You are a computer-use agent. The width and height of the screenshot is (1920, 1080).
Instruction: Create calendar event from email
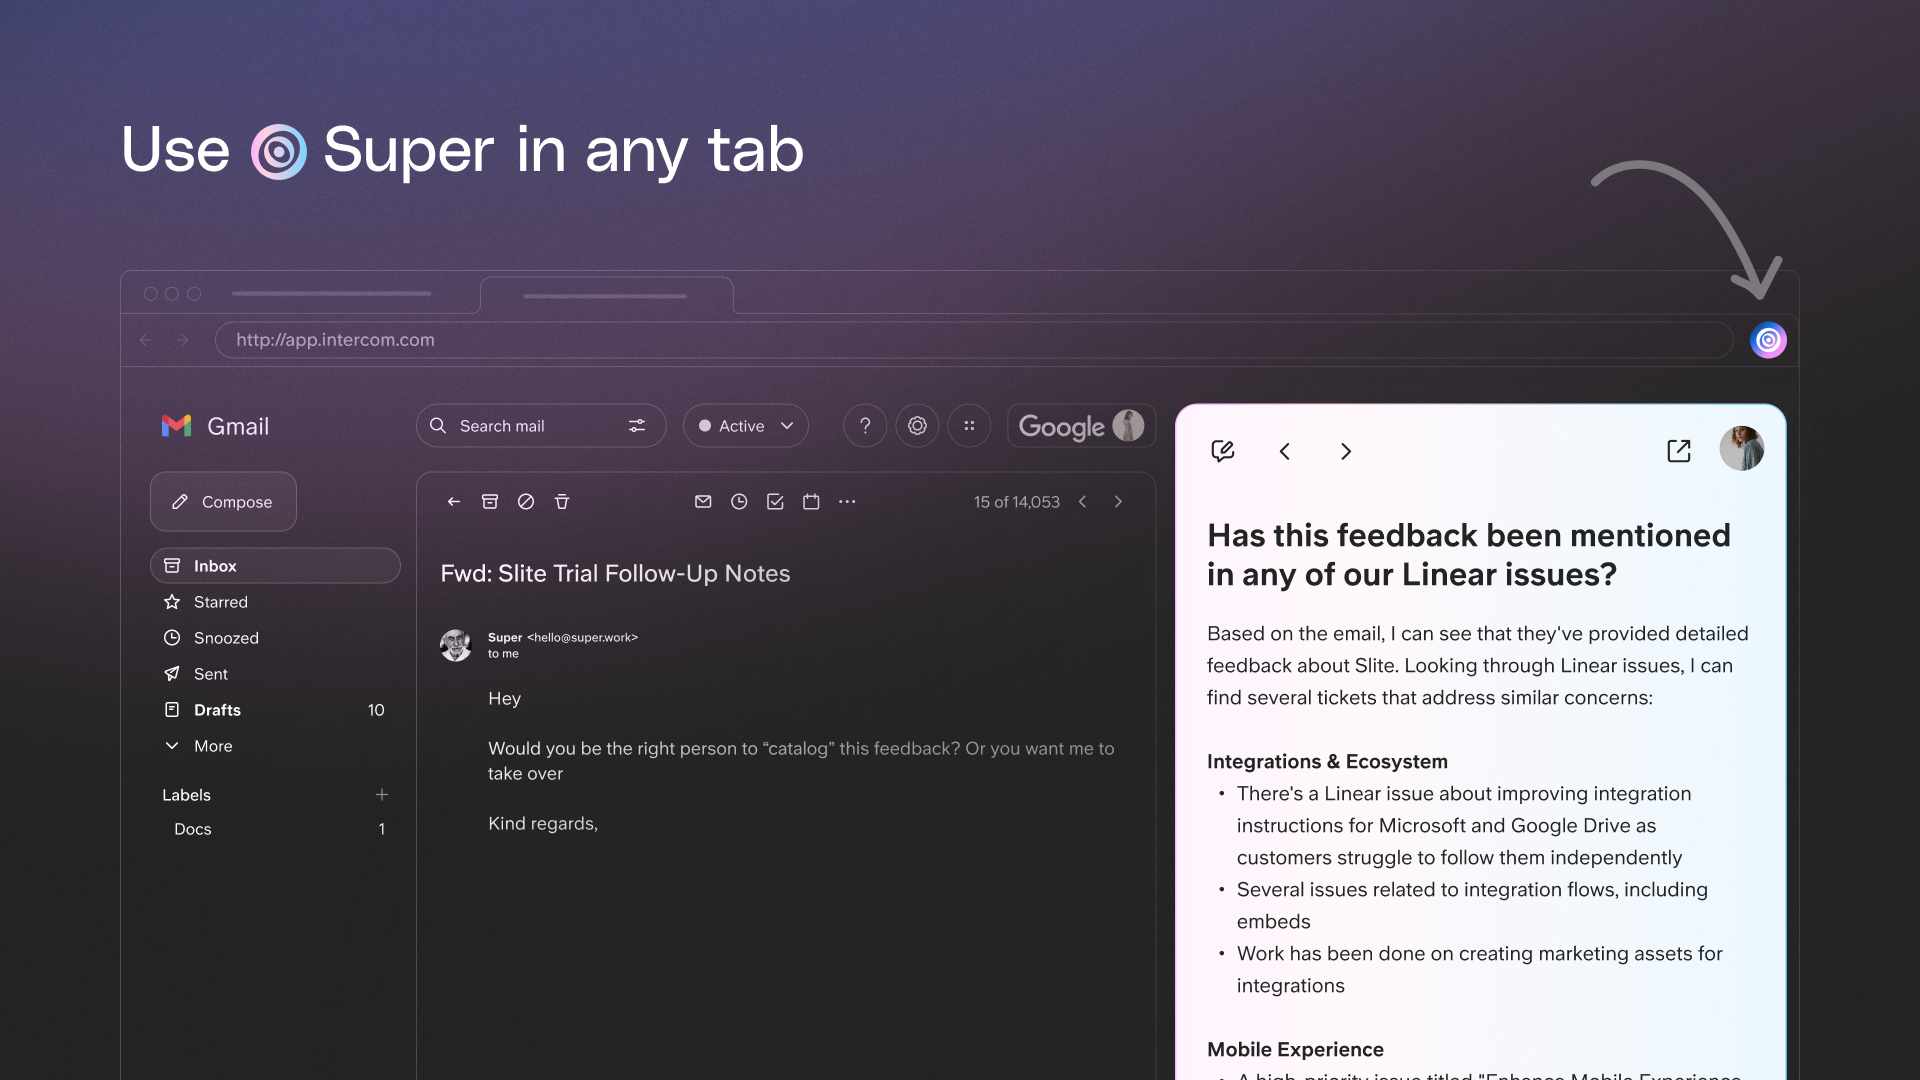811,502
